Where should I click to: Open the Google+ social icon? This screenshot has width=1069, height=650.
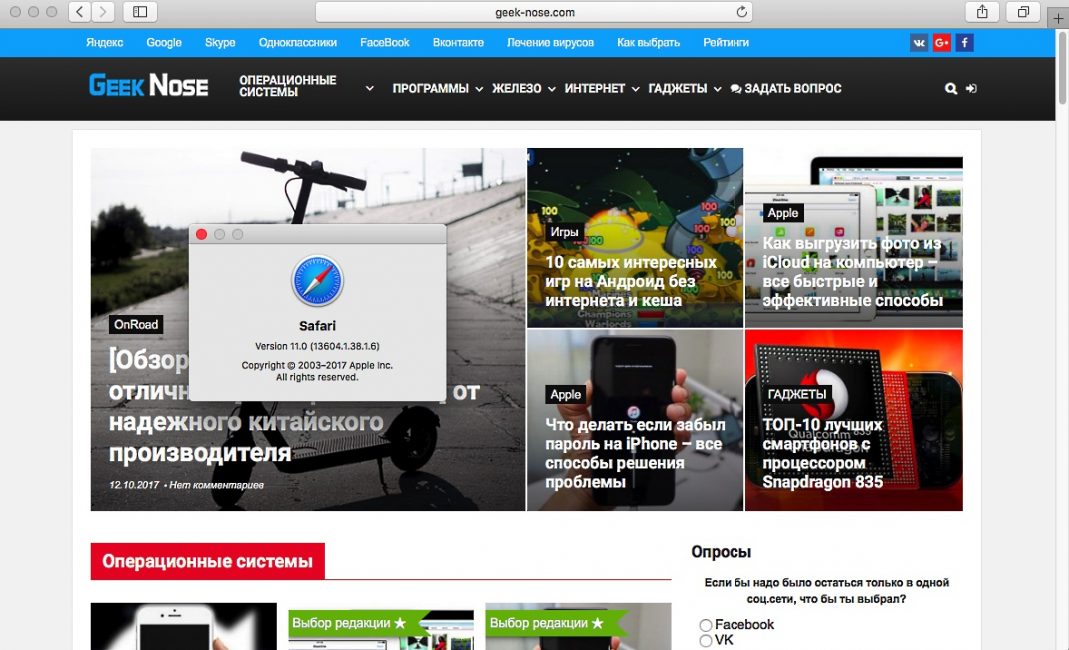(942, 43)
